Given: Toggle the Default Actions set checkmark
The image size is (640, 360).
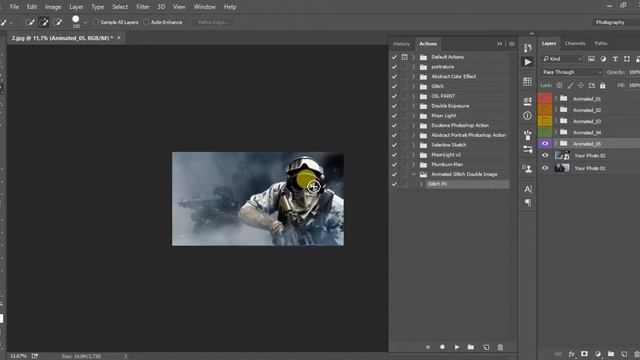Looking at the screenshot, I should coord(394,57).
